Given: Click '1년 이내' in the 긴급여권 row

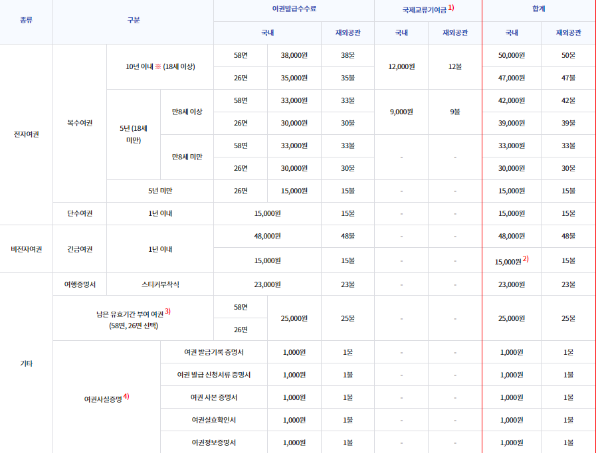Looking at the screenshot, I should (160, 249).
